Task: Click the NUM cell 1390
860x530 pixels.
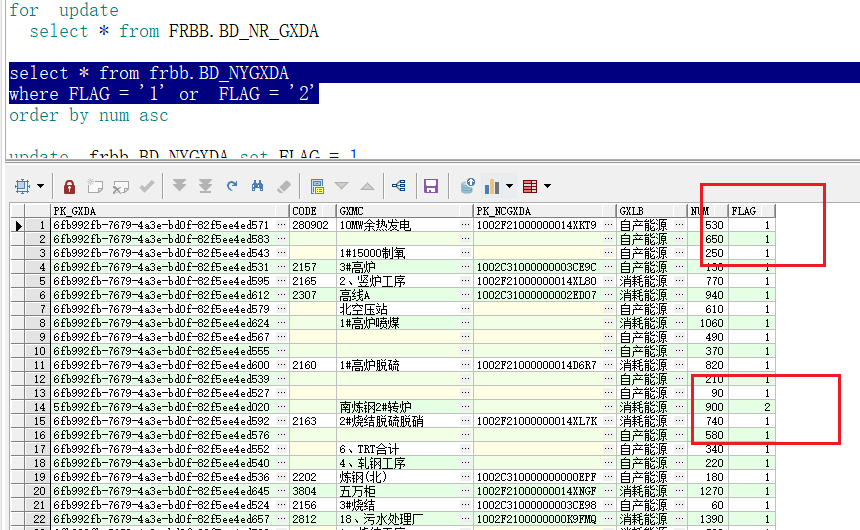Action: pos(708,519)
